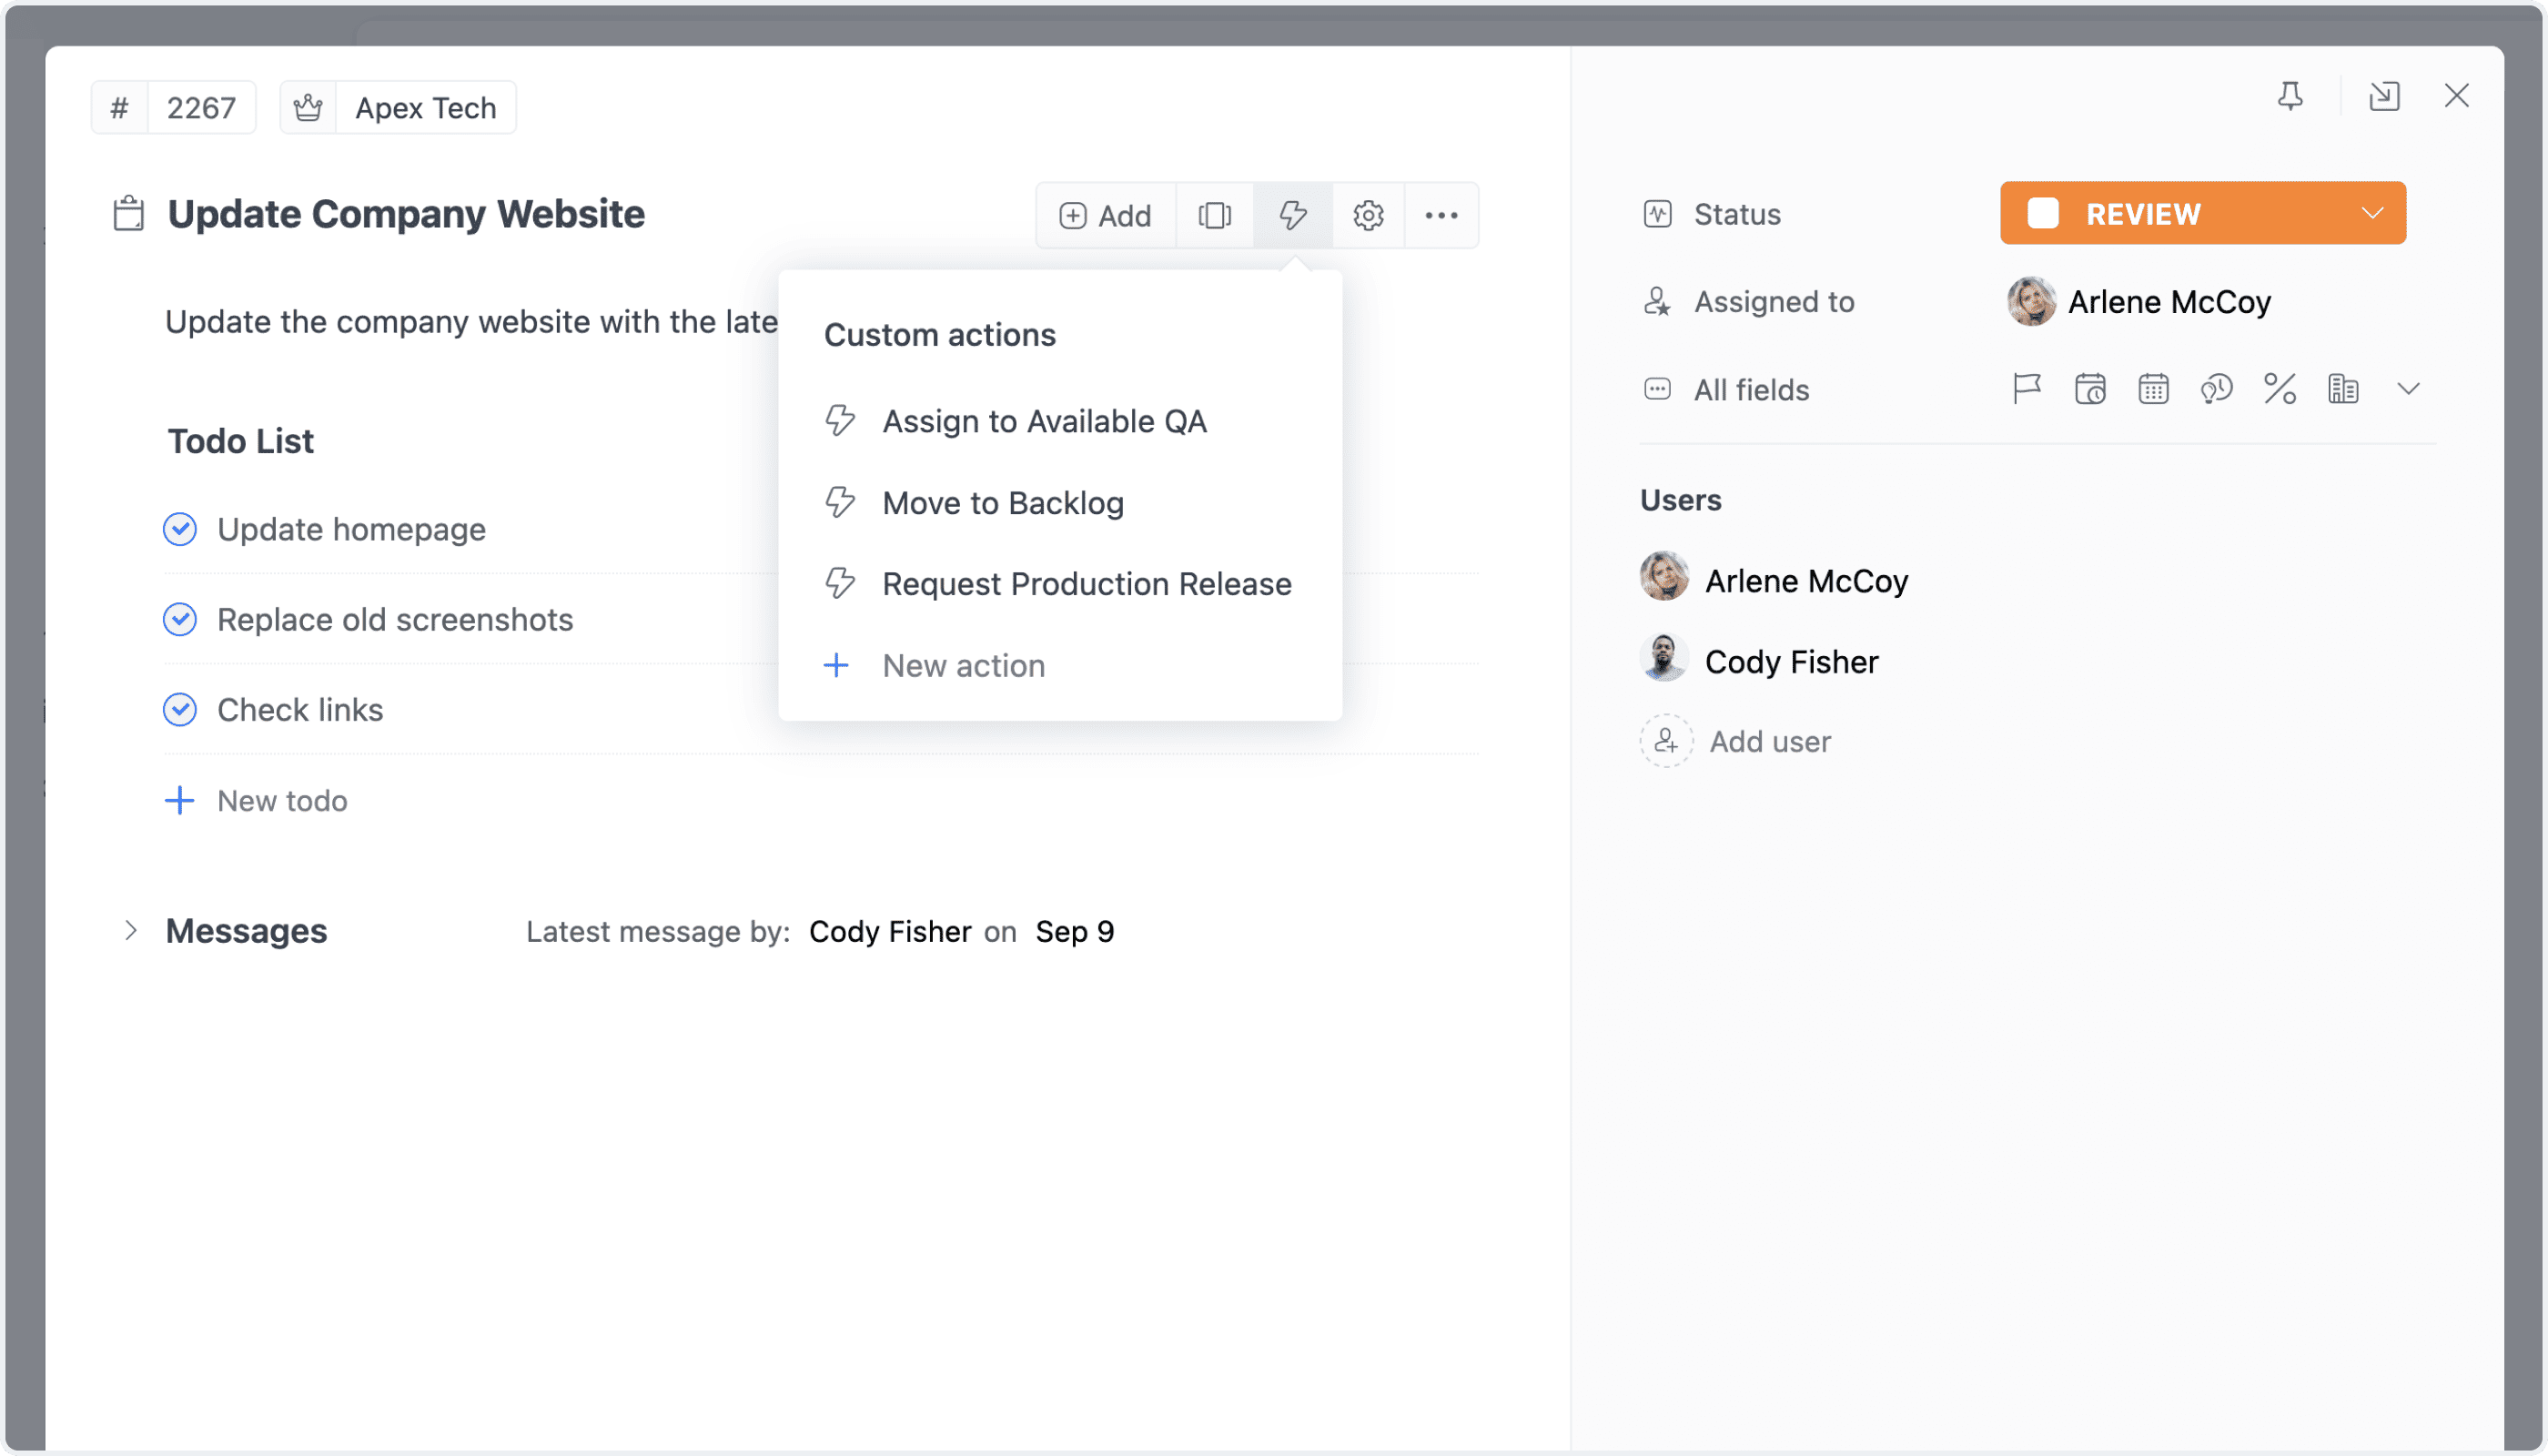
Task: Click the Status label icon
Action: point(1658,214)
